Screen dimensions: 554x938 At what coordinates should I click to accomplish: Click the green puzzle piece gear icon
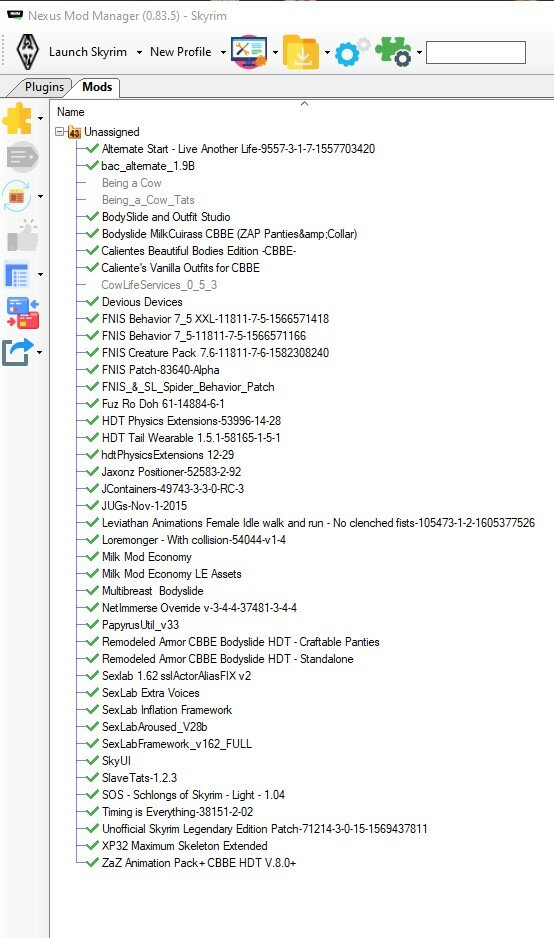pos(394,52)
